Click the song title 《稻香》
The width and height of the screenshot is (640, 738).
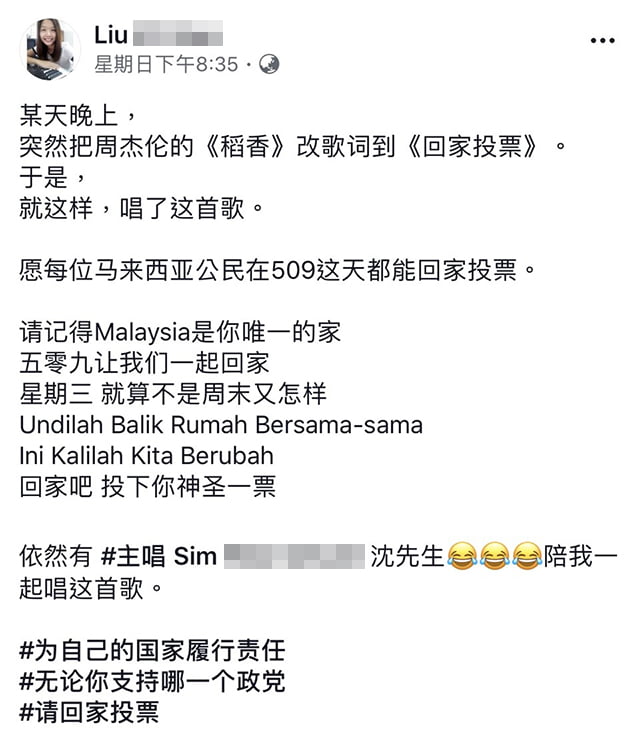[x=245, y=146]
